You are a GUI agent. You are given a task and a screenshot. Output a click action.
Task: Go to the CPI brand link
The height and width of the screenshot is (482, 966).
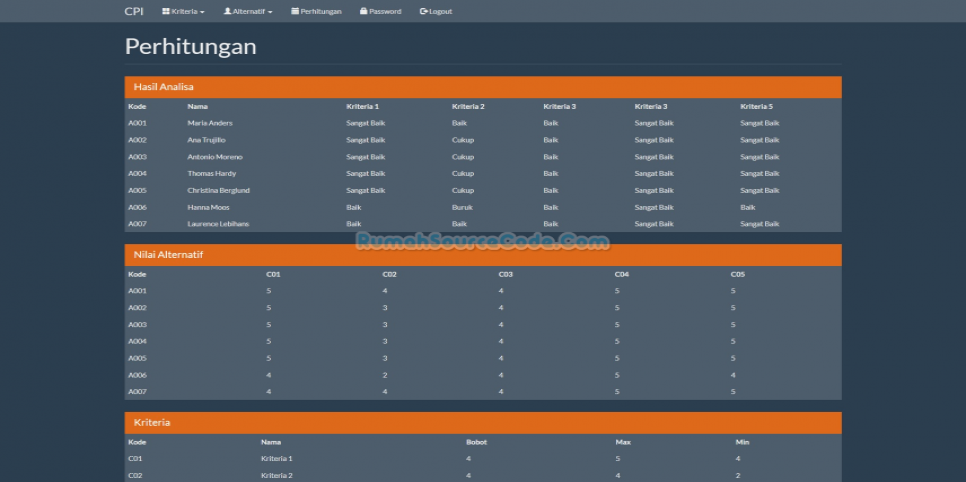point(134,12)
